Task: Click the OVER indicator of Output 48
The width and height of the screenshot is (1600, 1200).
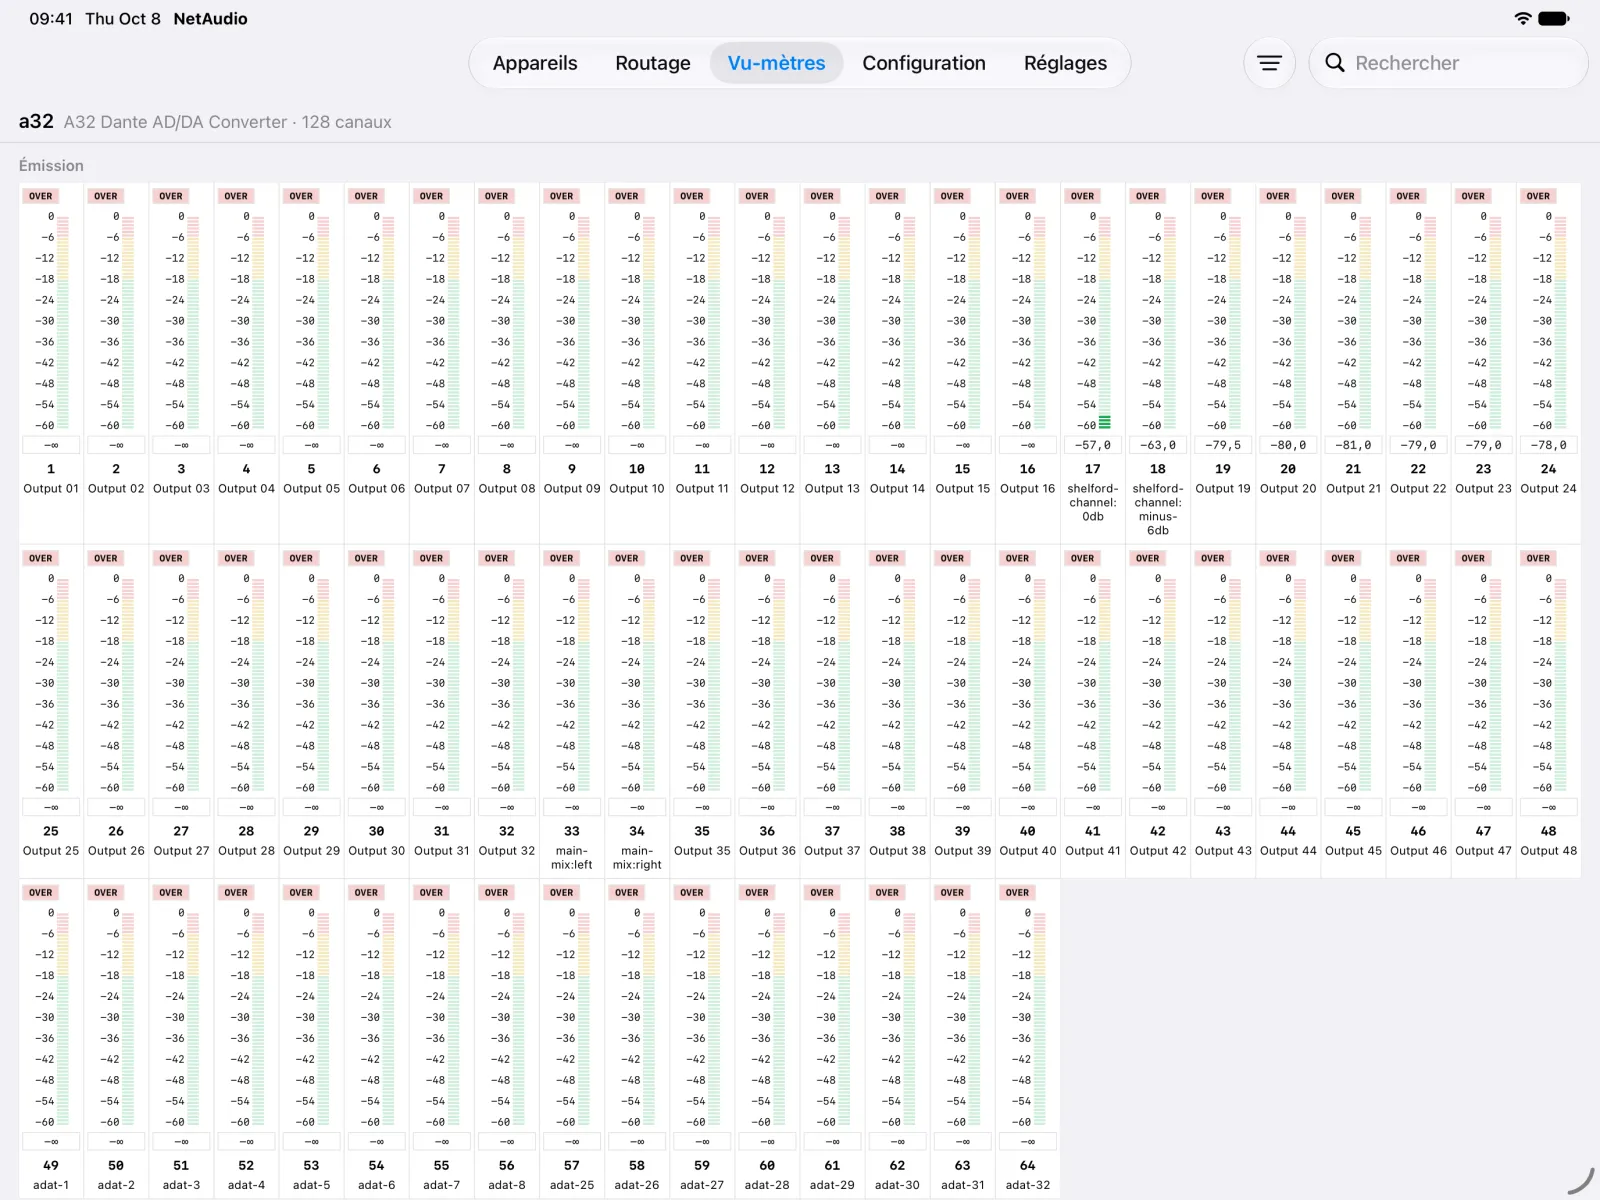Action: 1538,558
